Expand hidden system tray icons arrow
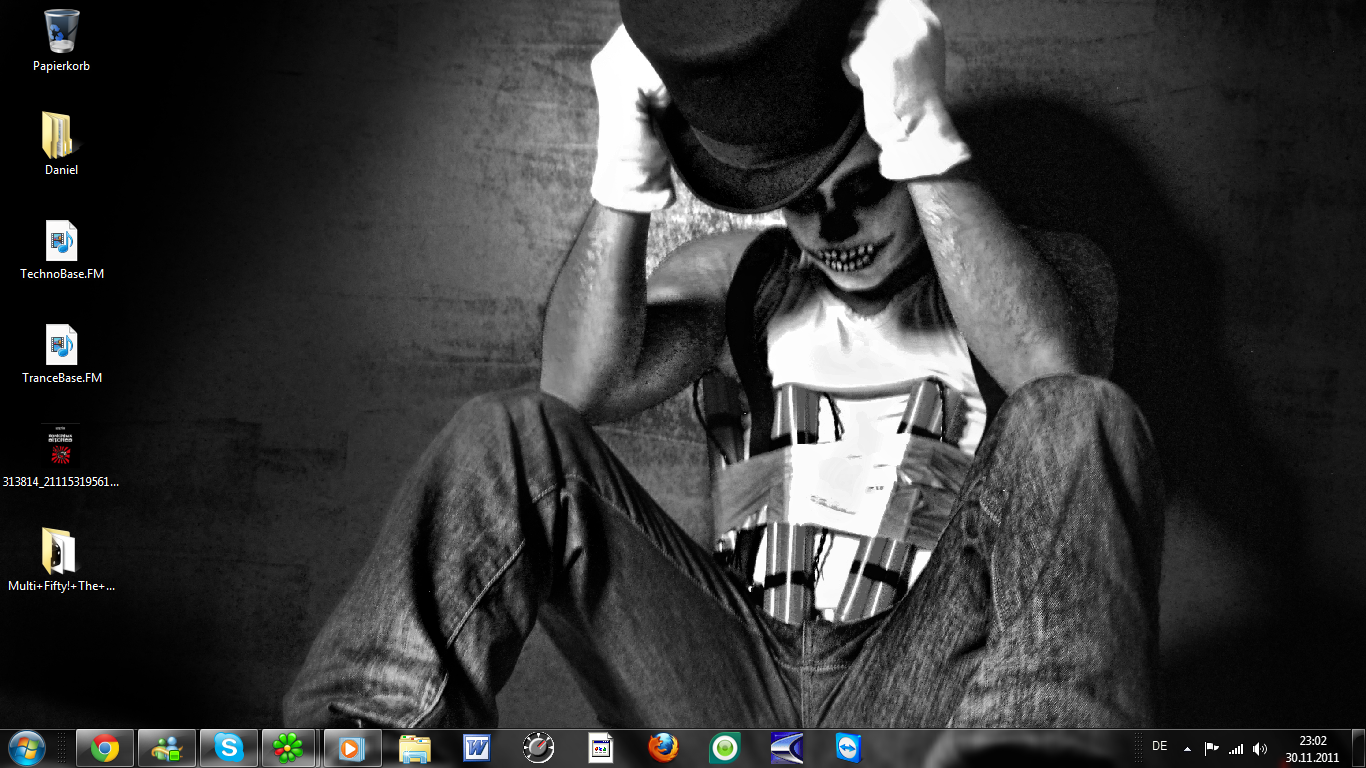1366x768 pixels. (x=1187, y=748)
